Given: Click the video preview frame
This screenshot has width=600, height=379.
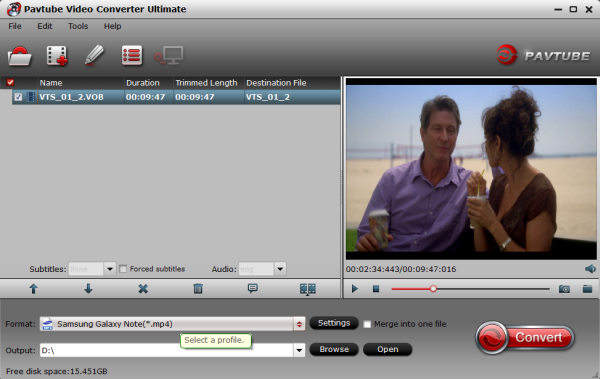Looking at the screenshot, I should [x=471, y=169].
